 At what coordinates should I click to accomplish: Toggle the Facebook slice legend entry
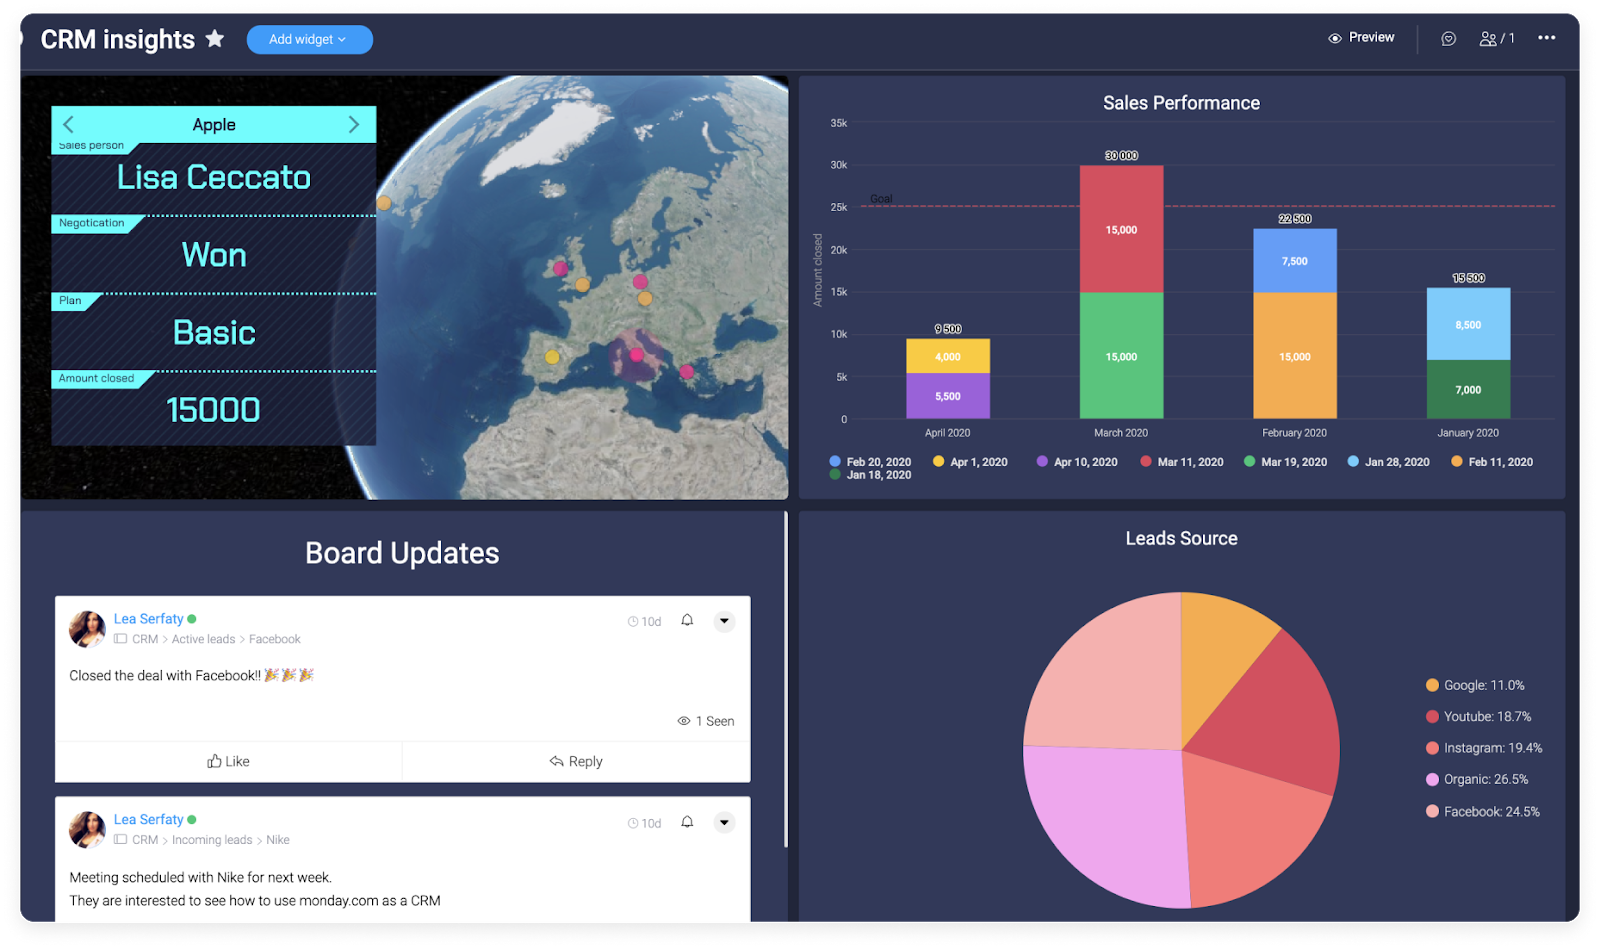click(x=1483, y=811)
